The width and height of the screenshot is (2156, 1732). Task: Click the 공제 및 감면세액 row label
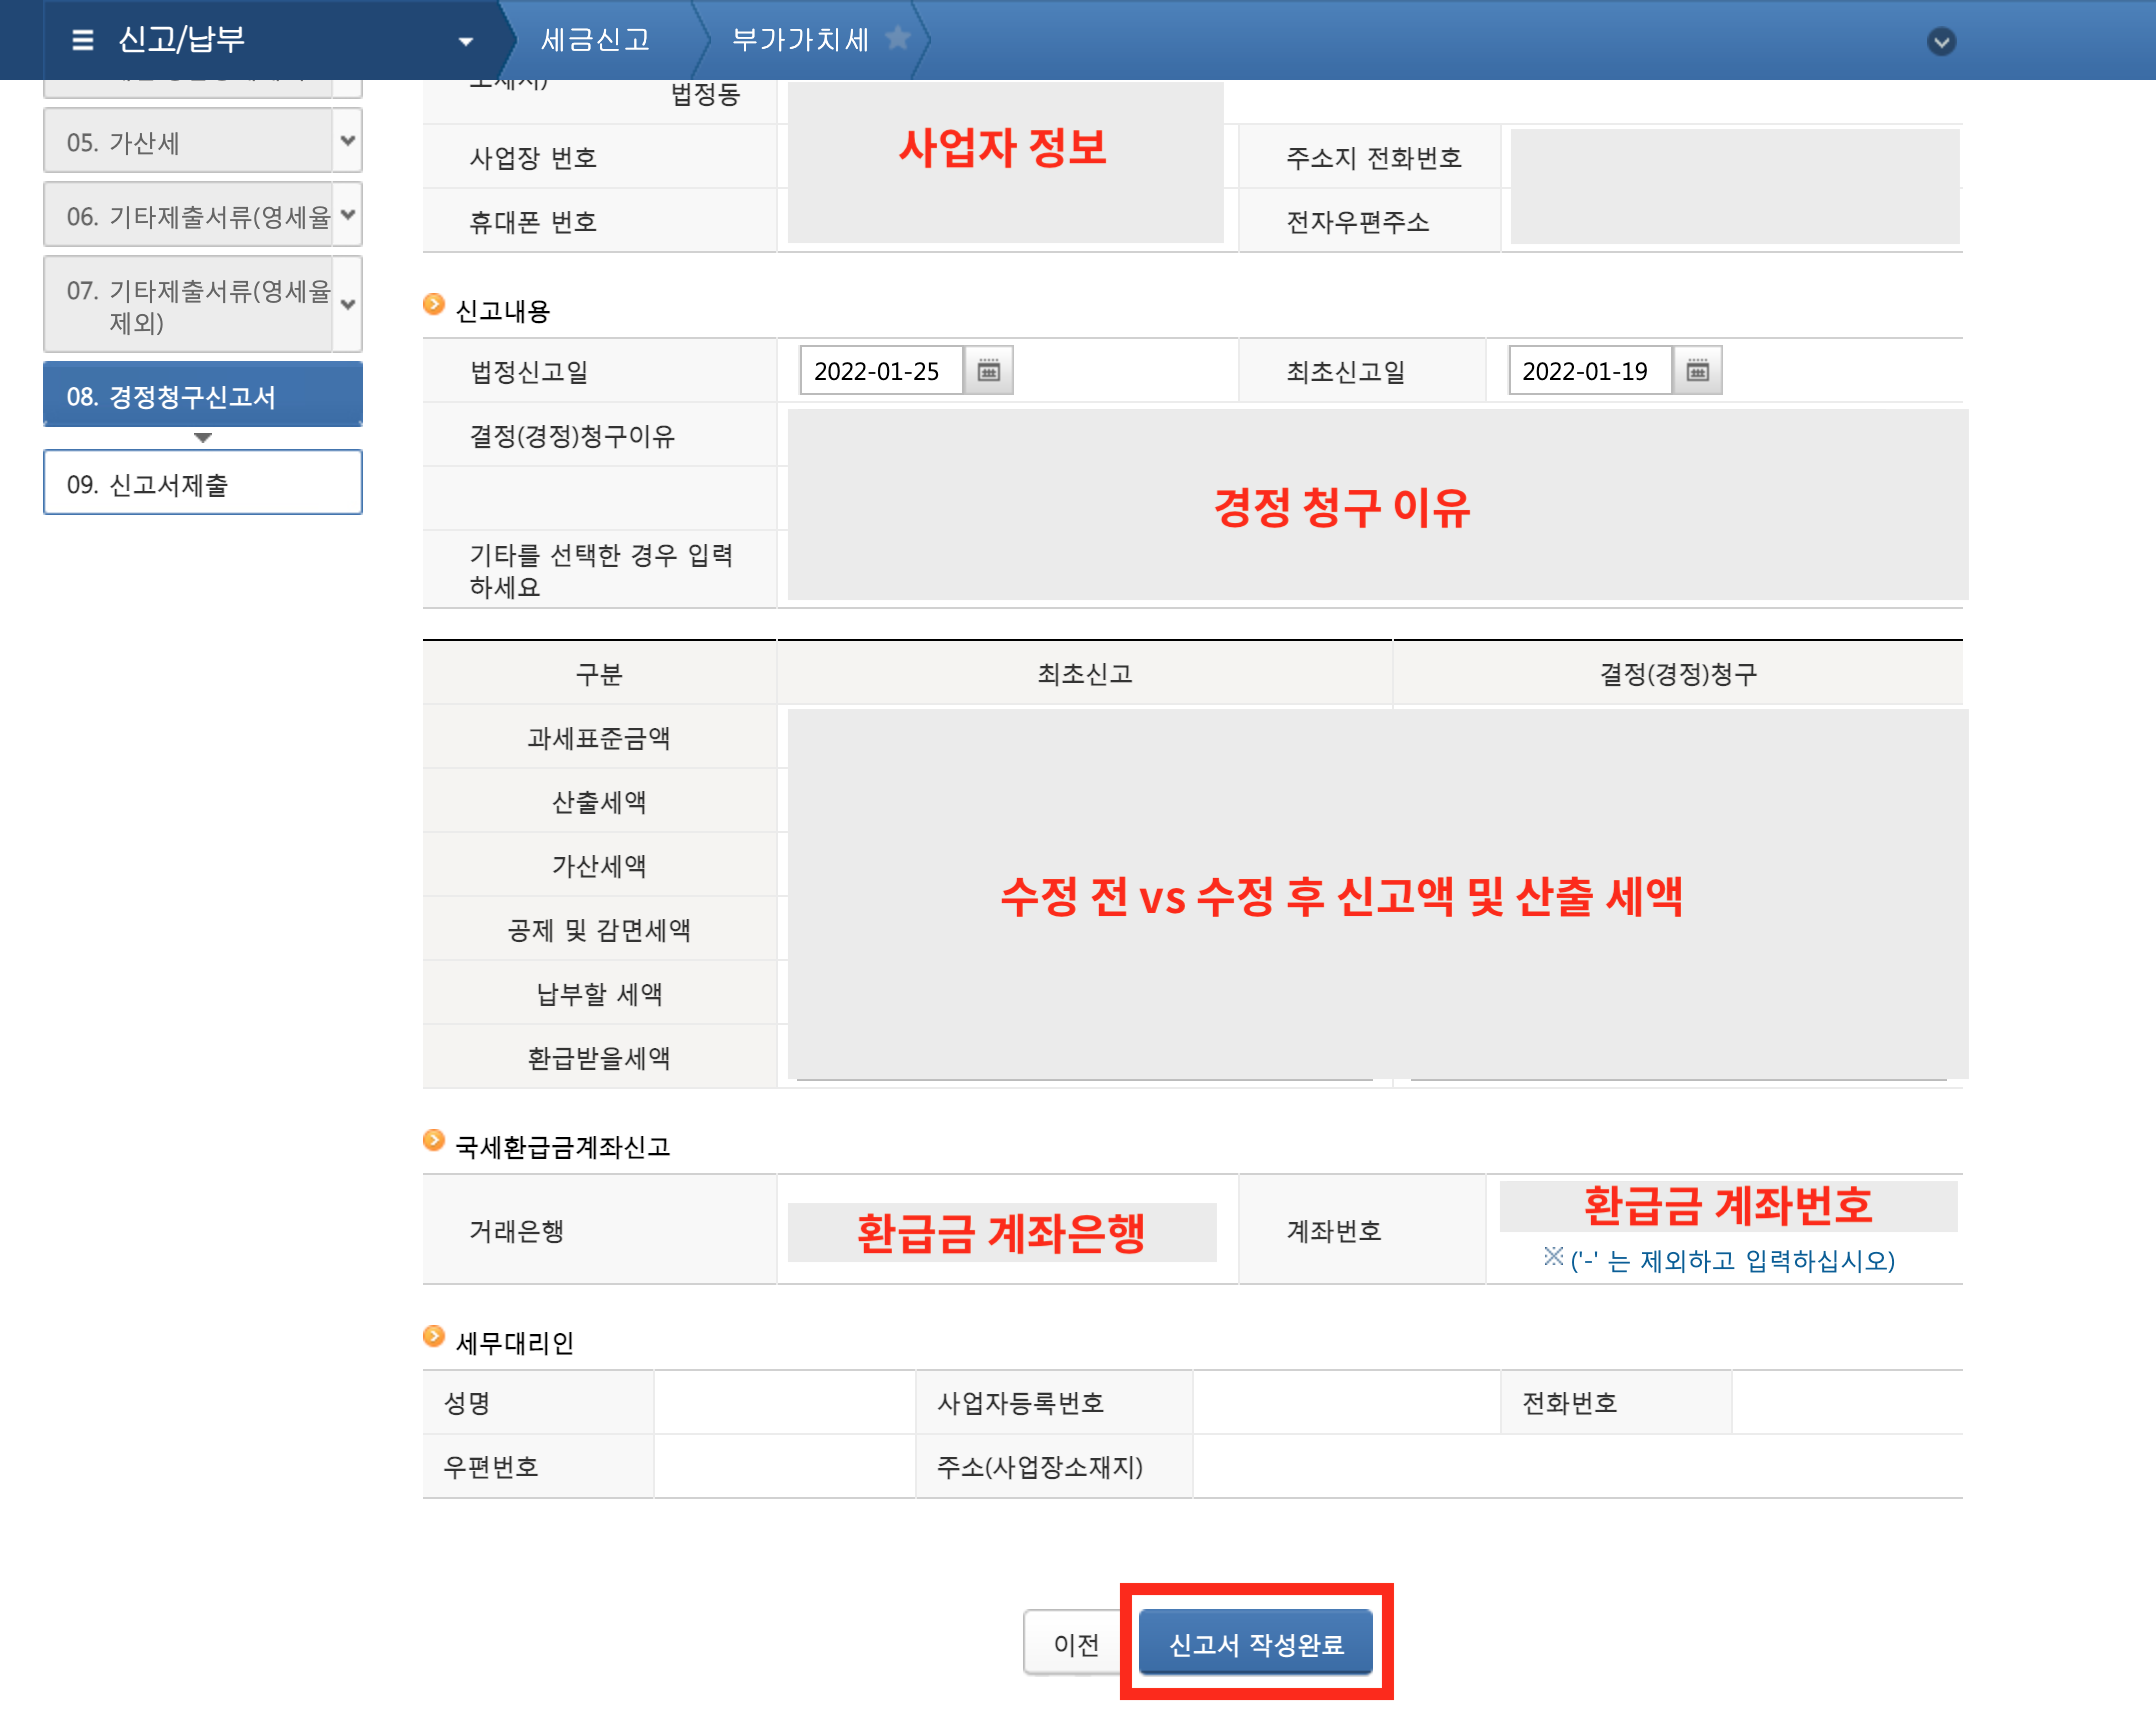tap(599, 930)
